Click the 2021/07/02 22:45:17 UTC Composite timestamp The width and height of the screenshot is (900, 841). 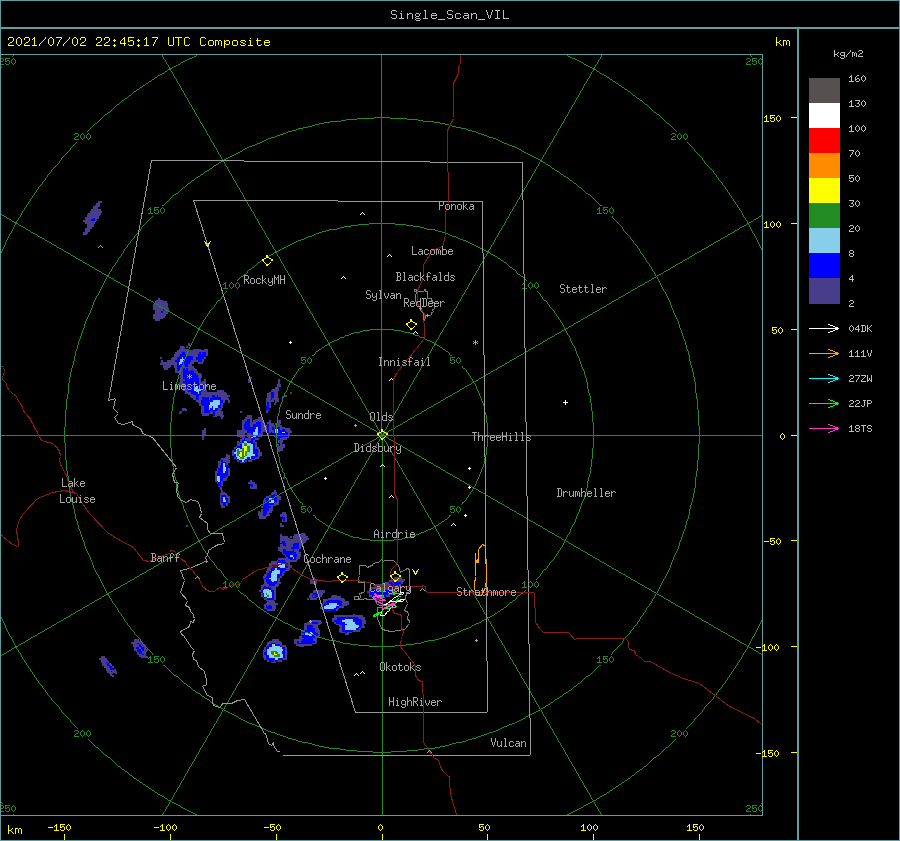pos(138,42)
